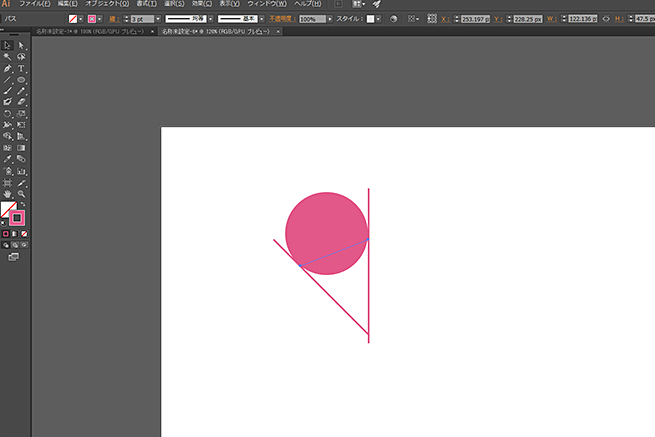Click the Recolor Artwork wheel icon
Screen dimensions: 655x437
pyautogui.click(x=391, y=19)
